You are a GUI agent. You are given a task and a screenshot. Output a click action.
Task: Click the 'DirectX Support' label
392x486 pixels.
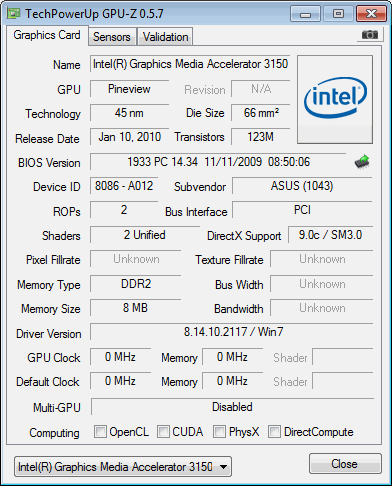(x=244, y=236)
